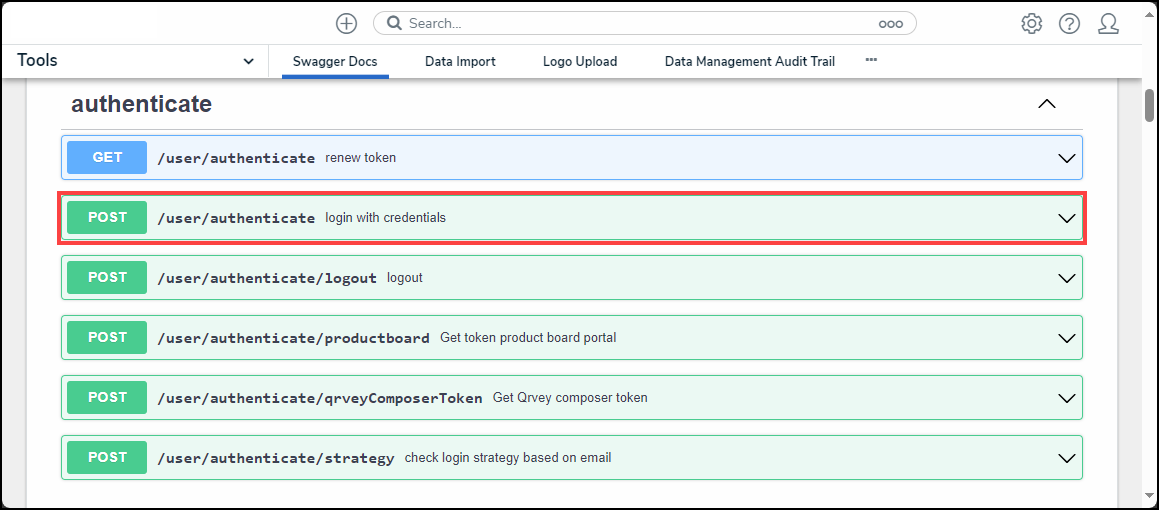Open the Data Management Audit Trail tab
This screenshot has width=1159, height=510.
click(x=749, y=61)
